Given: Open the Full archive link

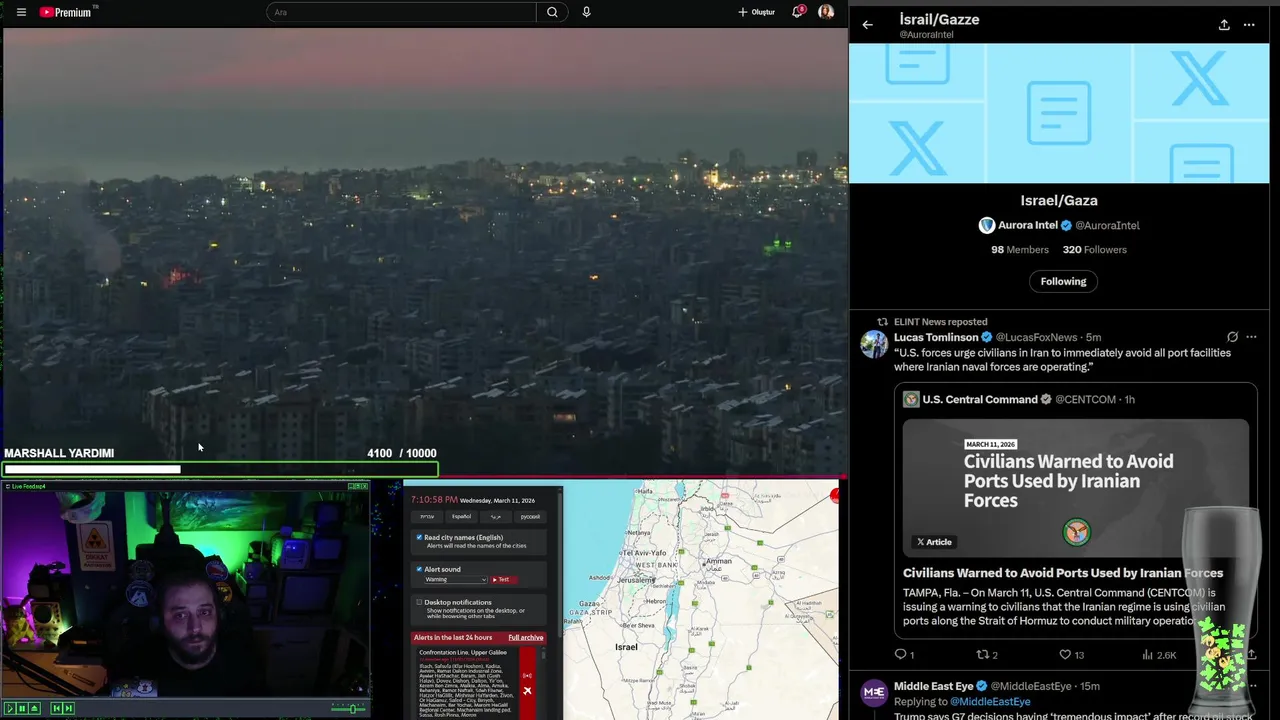Looking at the screenshot, I should tap(526, 638).
